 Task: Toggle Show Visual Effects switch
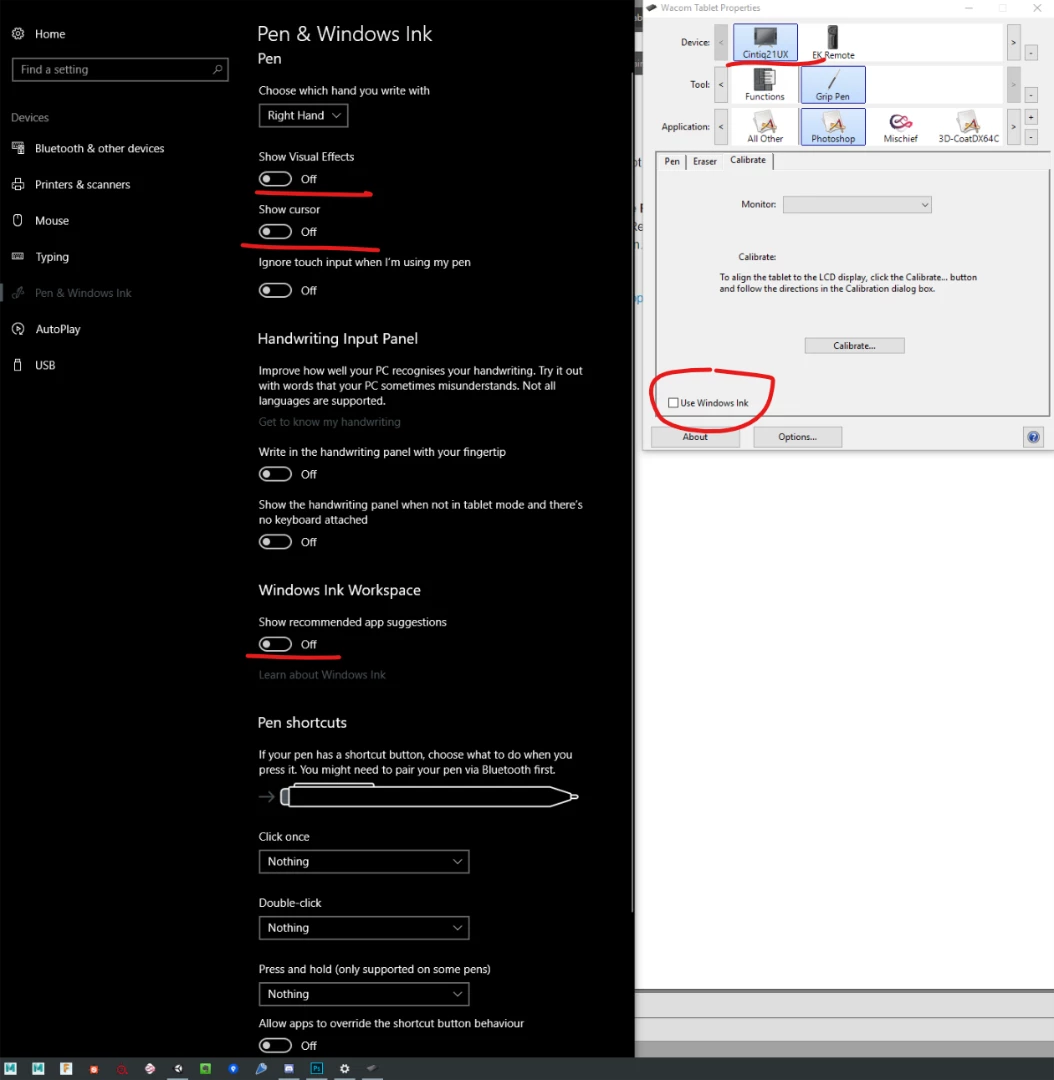click(275, 179)
